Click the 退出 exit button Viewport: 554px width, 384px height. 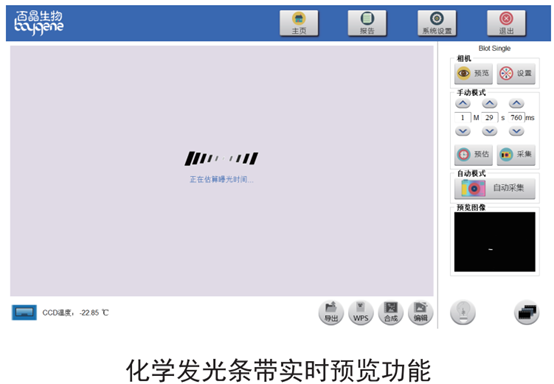[x=506, y=23]
